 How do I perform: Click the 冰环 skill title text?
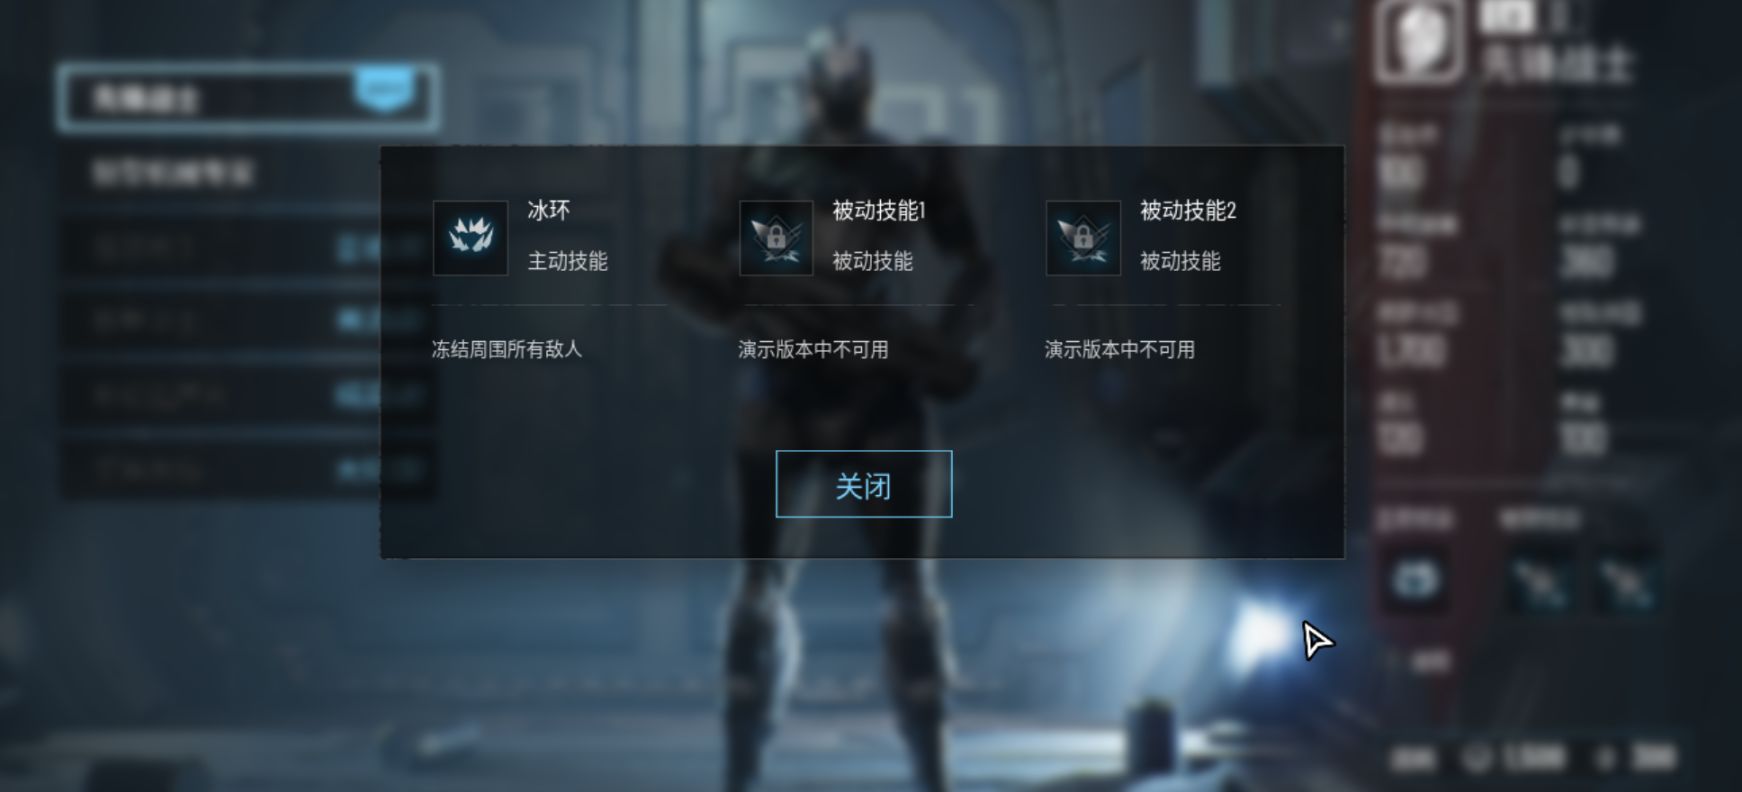pyautogui.click(x=549, y=210)
